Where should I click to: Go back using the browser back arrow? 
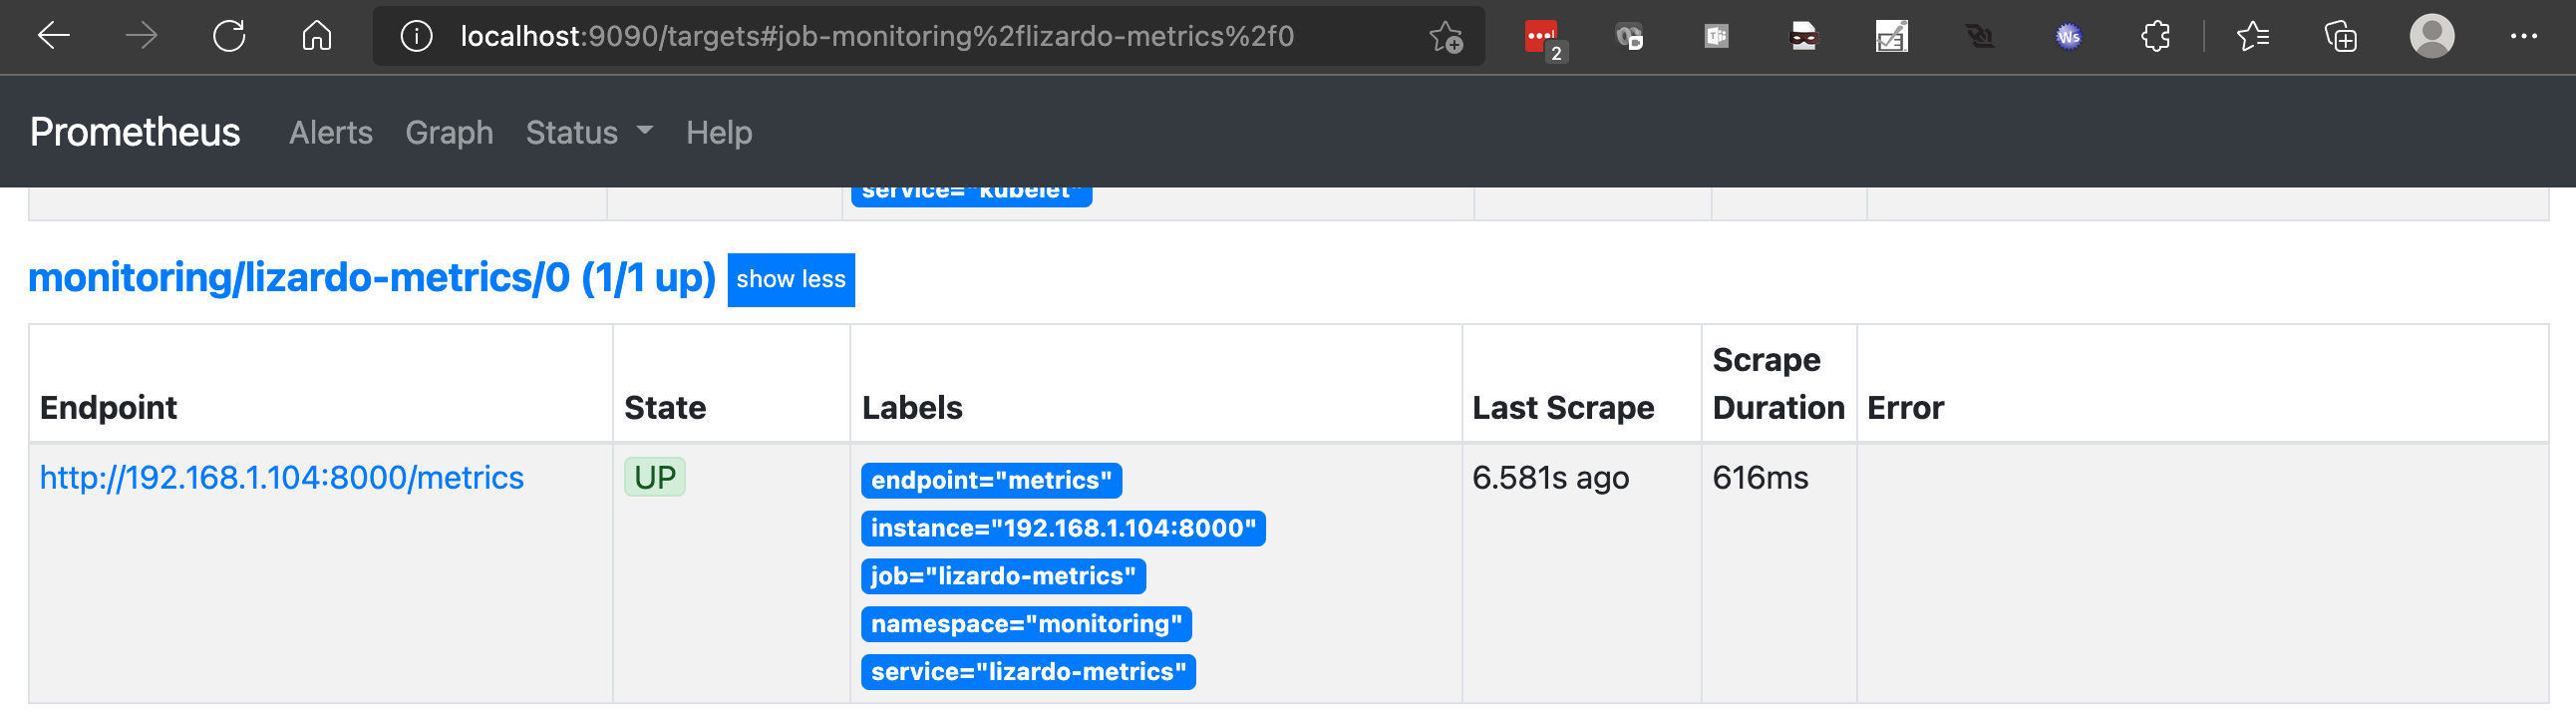coord(53,36)
